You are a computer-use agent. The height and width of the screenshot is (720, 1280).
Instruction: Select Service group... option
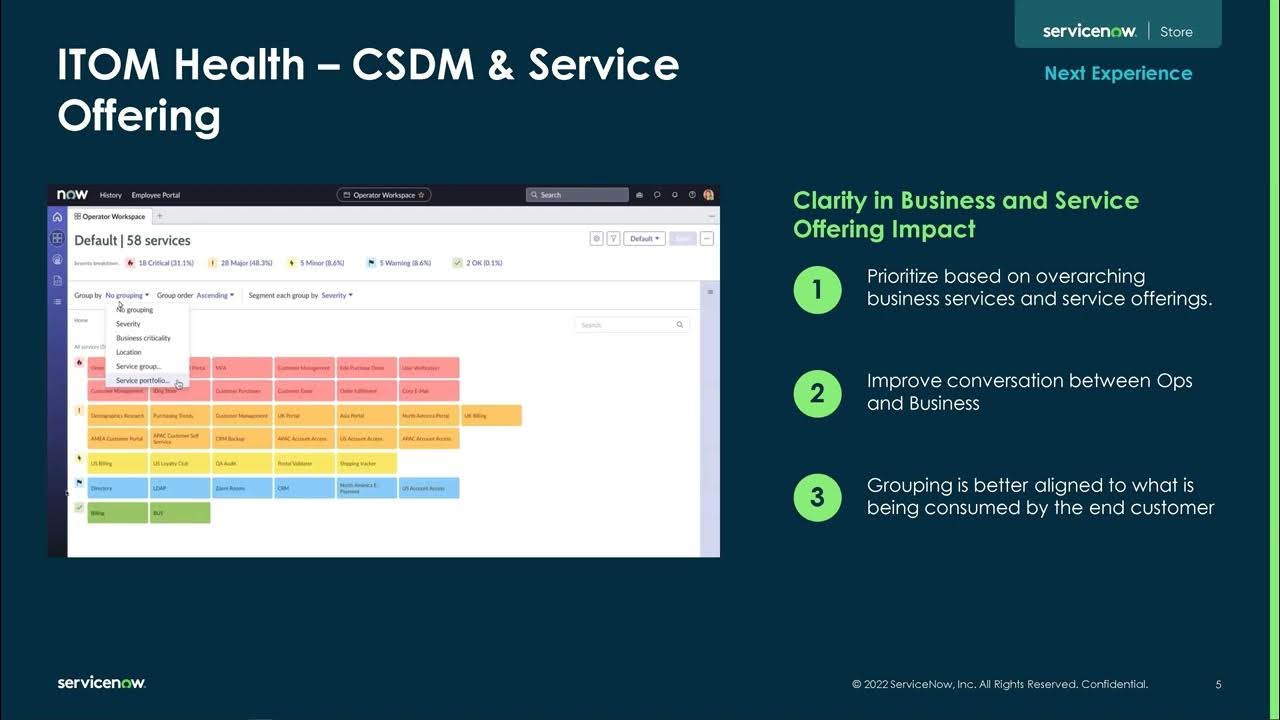pyautogui.click(x=138, y=366)
